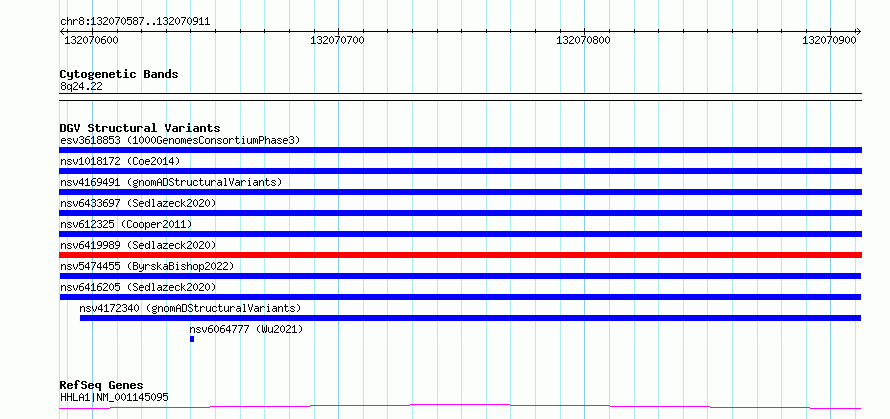This screenshot has height=419, width=890.
Task: Click the Cytogenetic Bands track heading
Action: point(119,74)
